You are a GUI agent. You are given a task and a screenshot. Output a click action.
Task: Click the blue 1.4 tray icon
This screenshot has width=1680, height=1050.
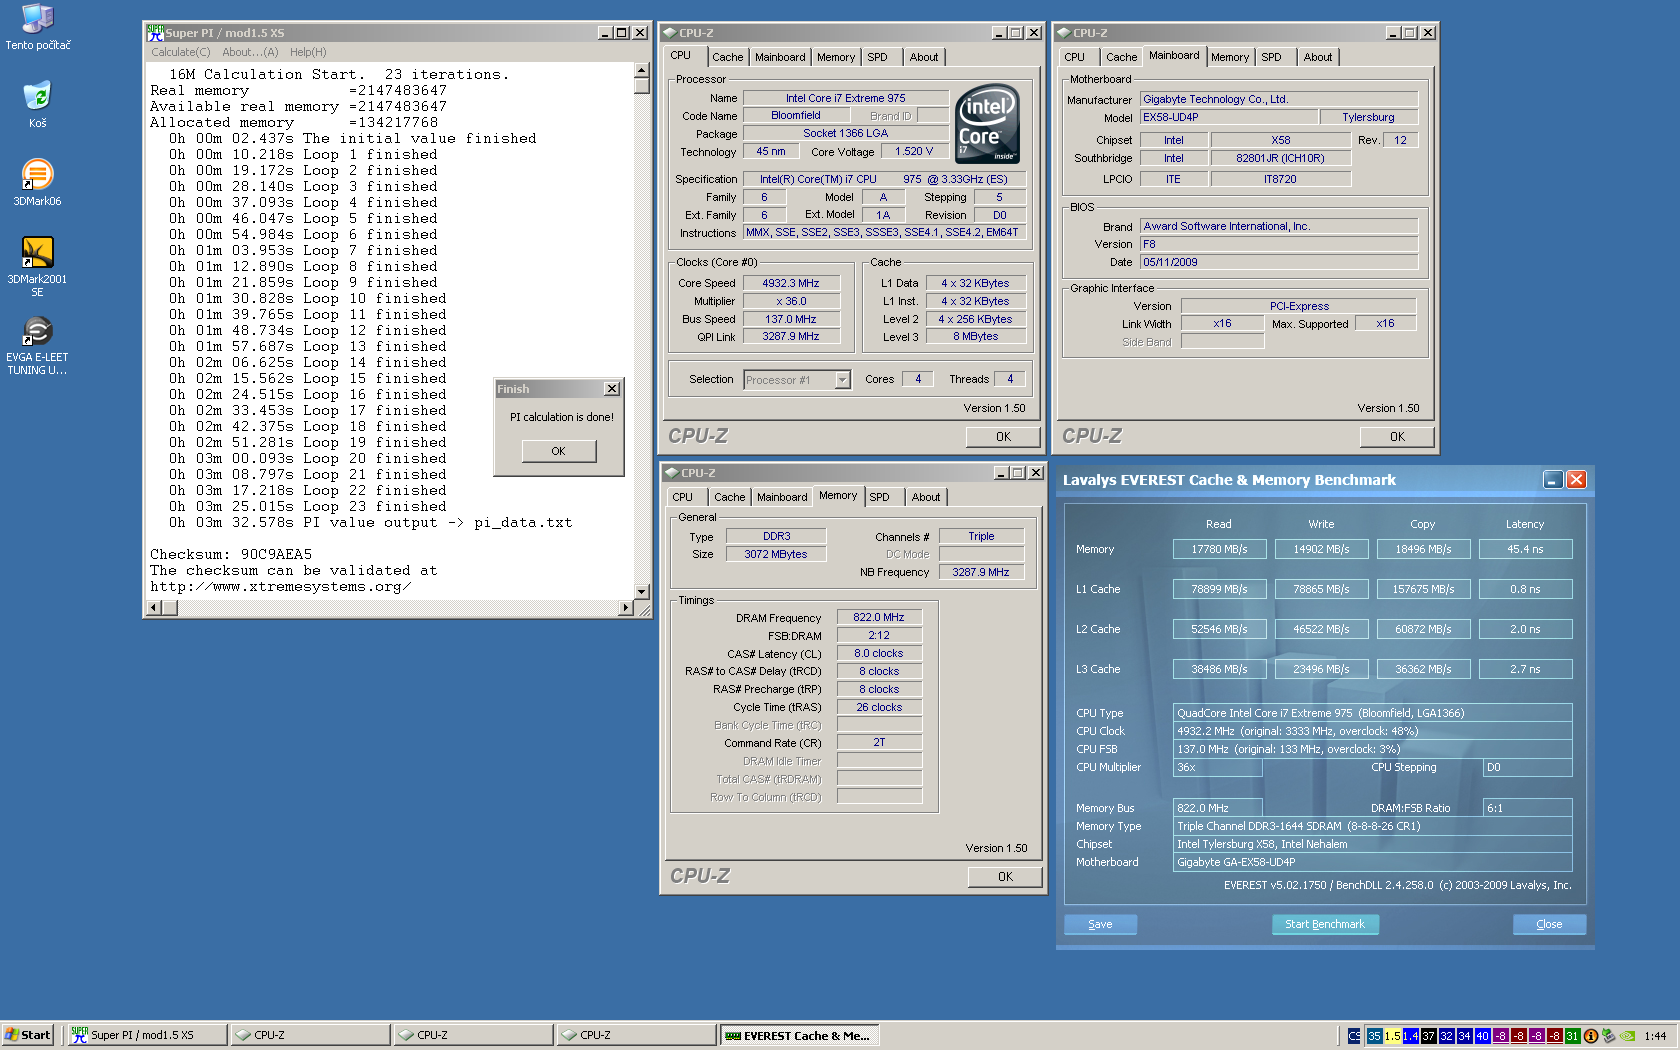[x=1411, y=1036]
